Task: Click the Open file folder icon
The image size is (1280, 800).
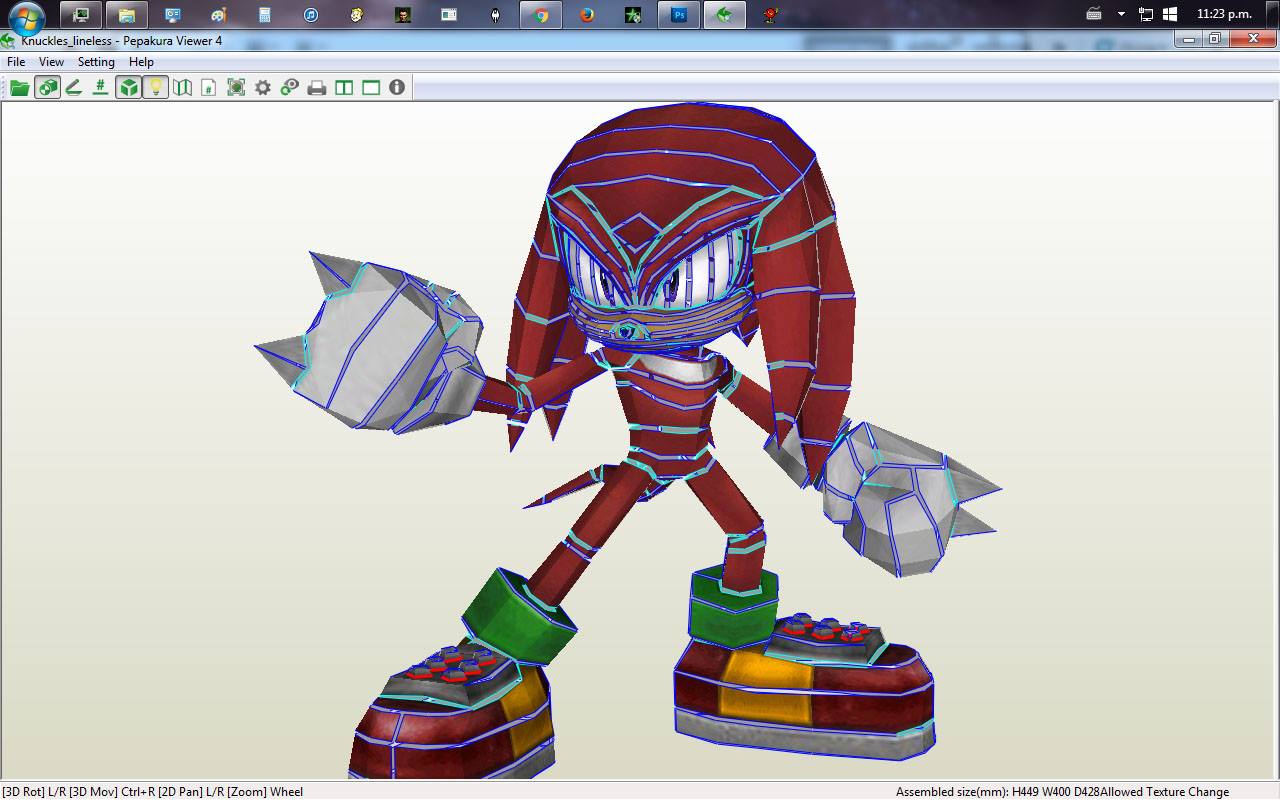Action: pos(19,88)
